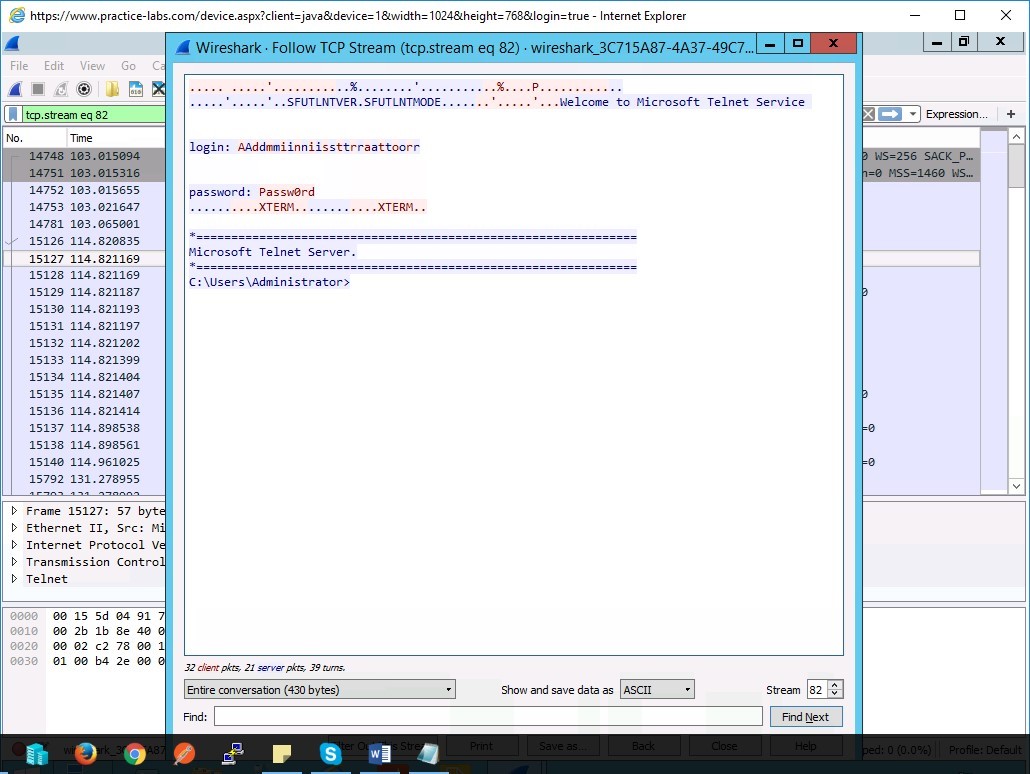
Task: Expand the Telnet tree node
Action: [x=14, y=579]
